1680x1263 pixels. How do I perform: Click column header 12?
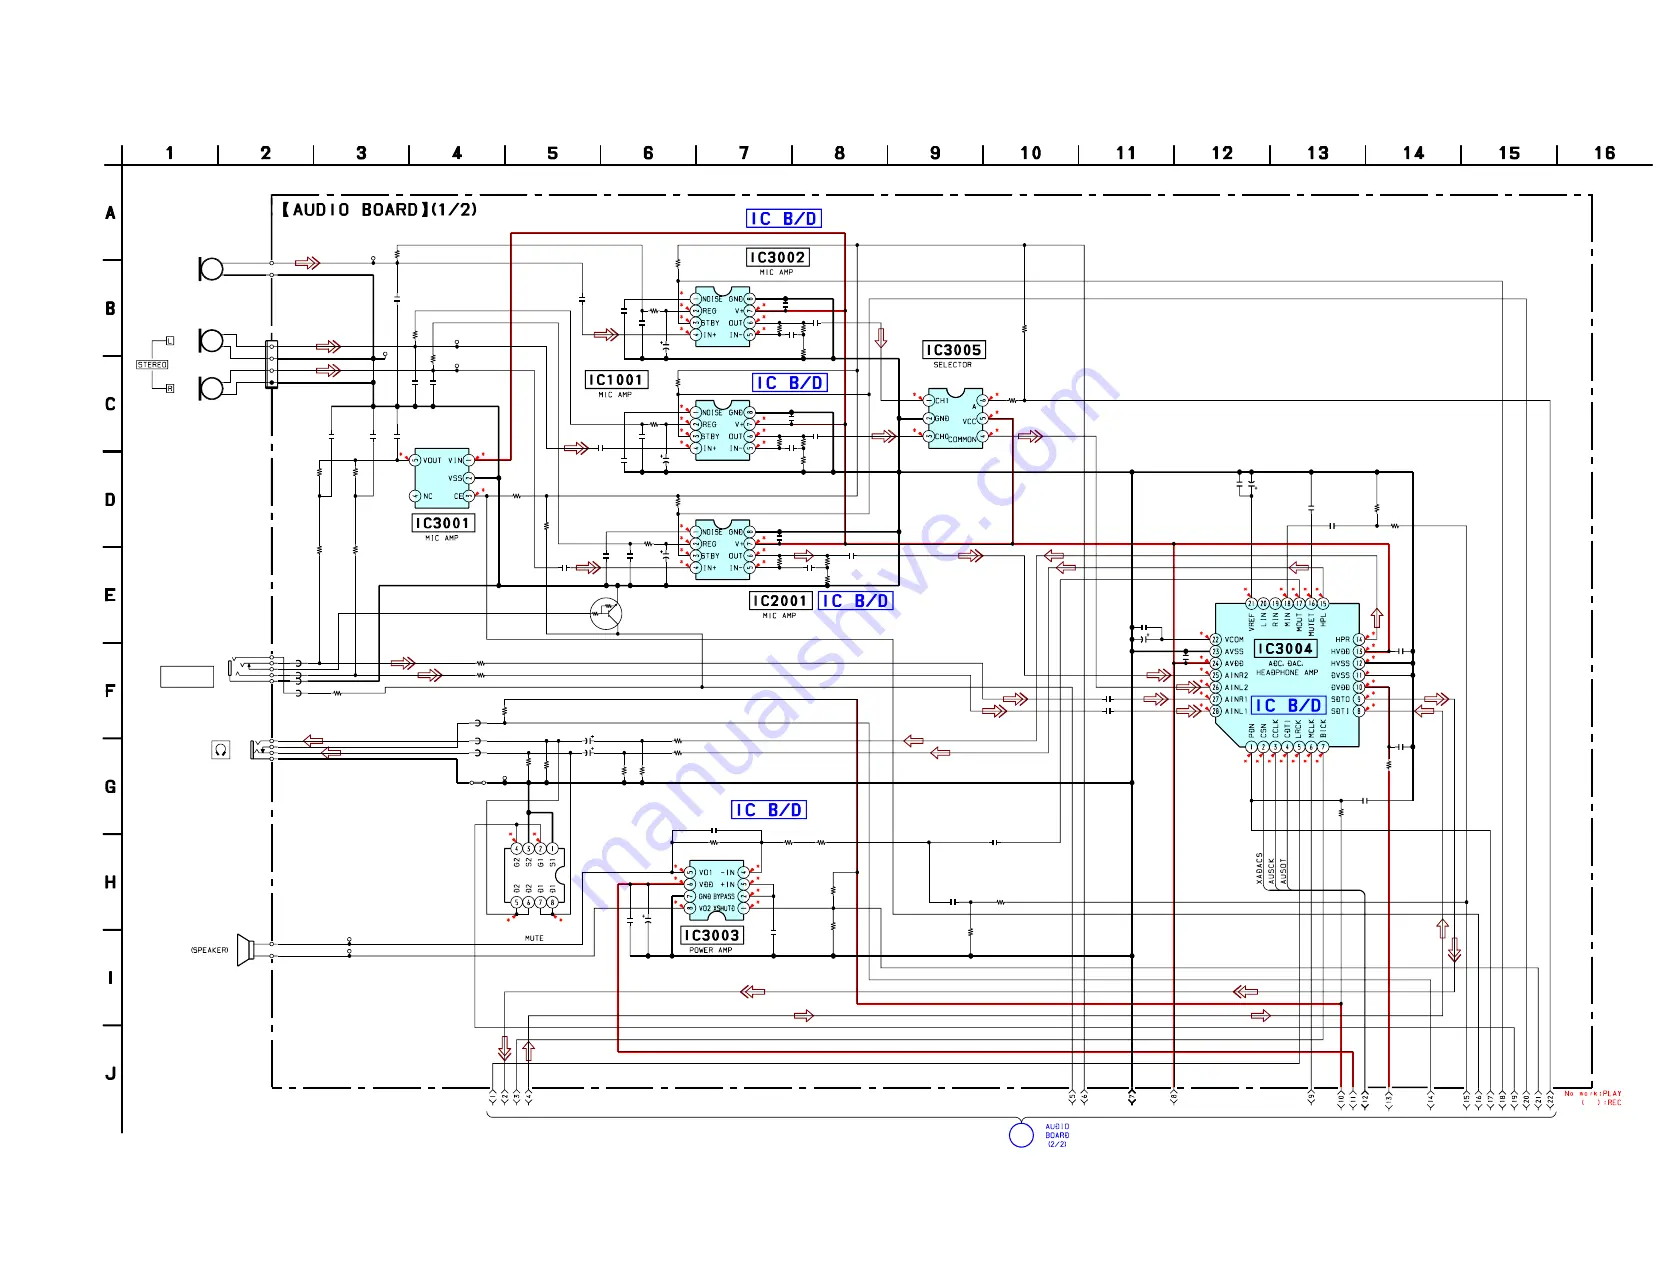tap(1222, 153)
